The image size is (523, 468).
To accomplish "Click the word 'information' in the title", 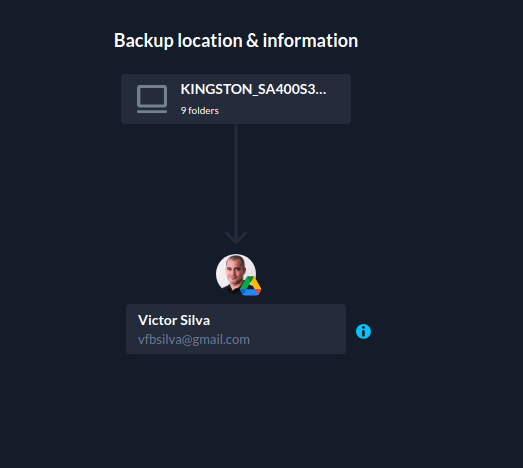I will [310, 41].
